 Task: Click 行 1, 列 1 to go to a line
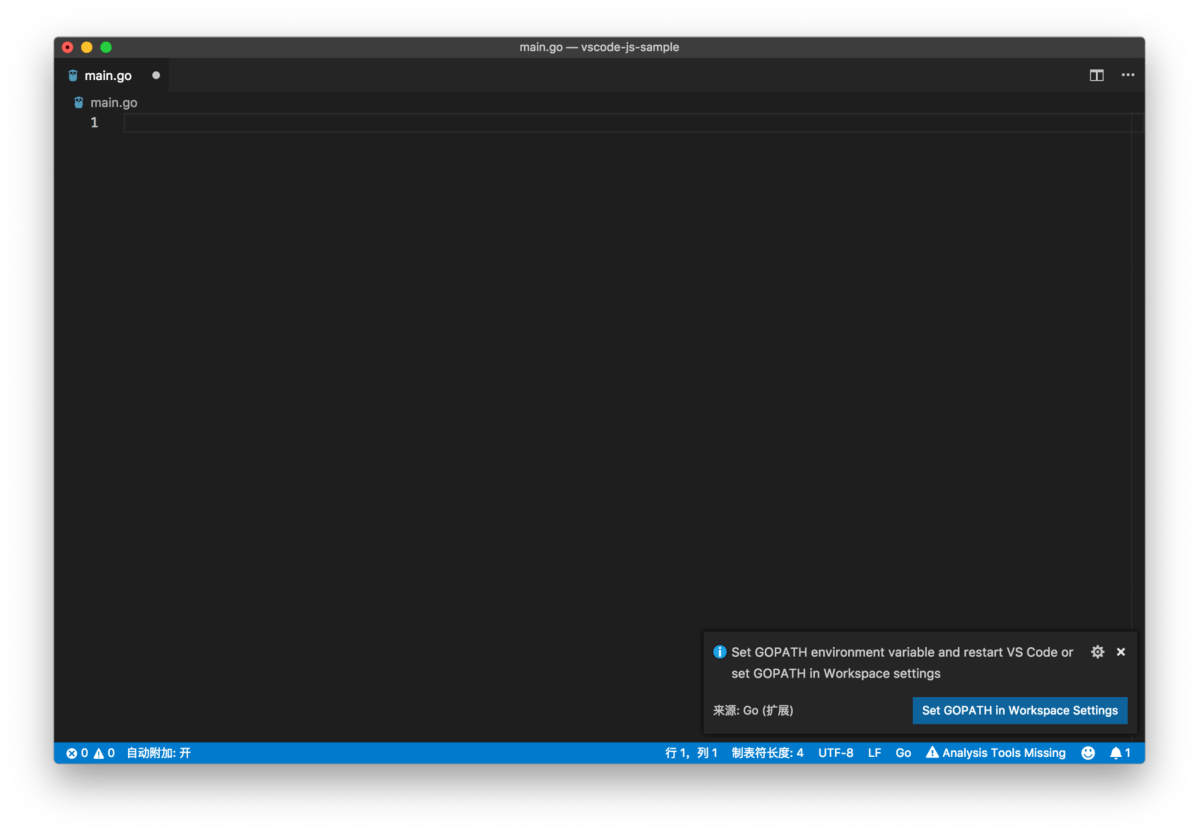[691, 753]
